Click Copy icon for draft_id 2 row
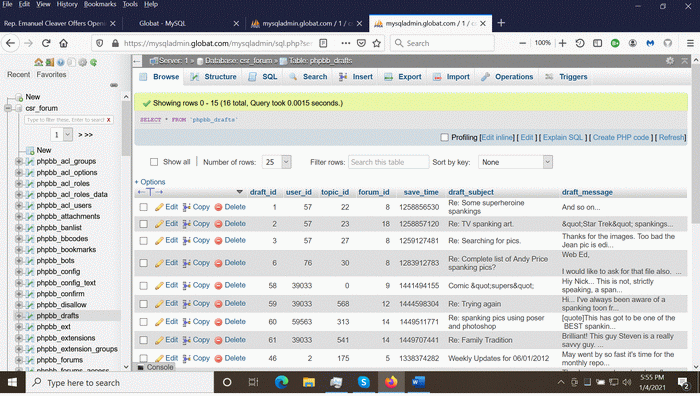This screenshot has width=700, height=396. pyautogui.click(x=187, y=224)
